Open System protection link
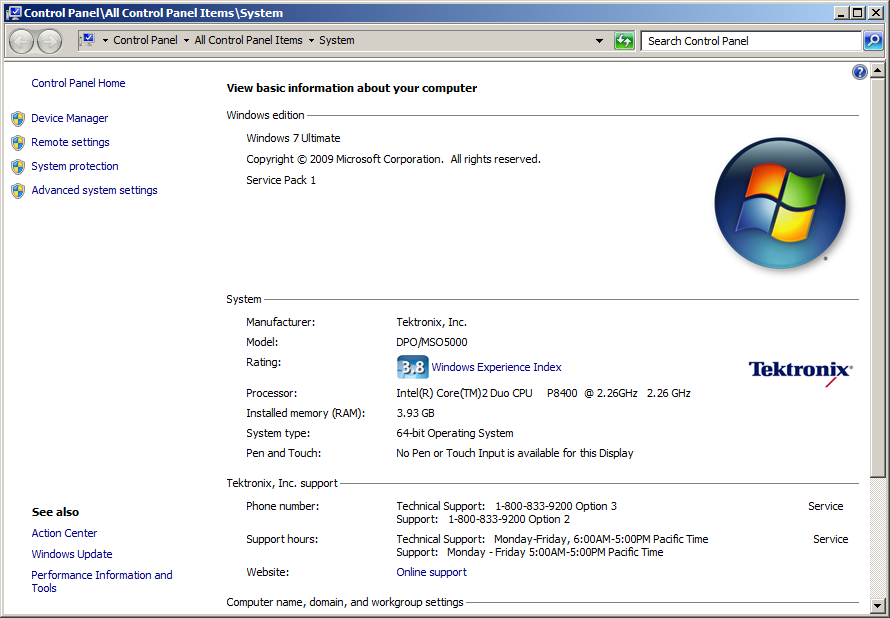890x618 pixels. [x=75, y=166]
